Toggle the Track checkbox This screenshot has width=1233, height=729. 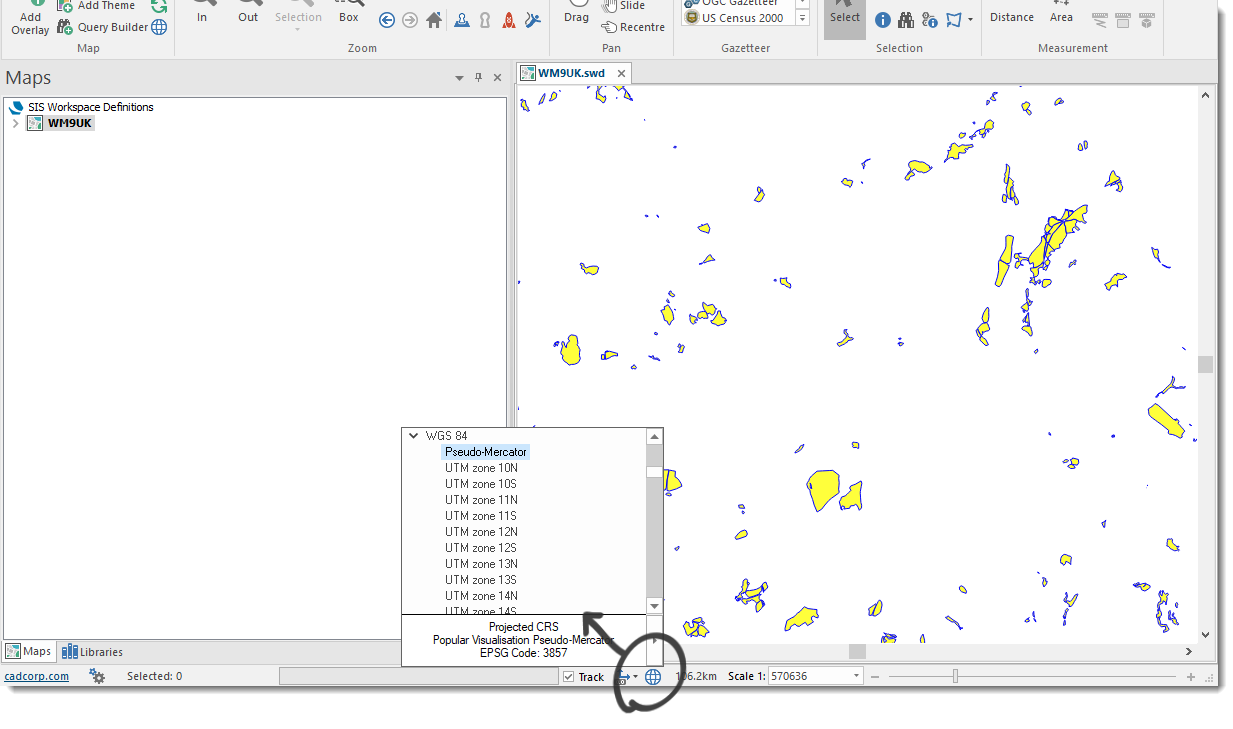point(569,677)
